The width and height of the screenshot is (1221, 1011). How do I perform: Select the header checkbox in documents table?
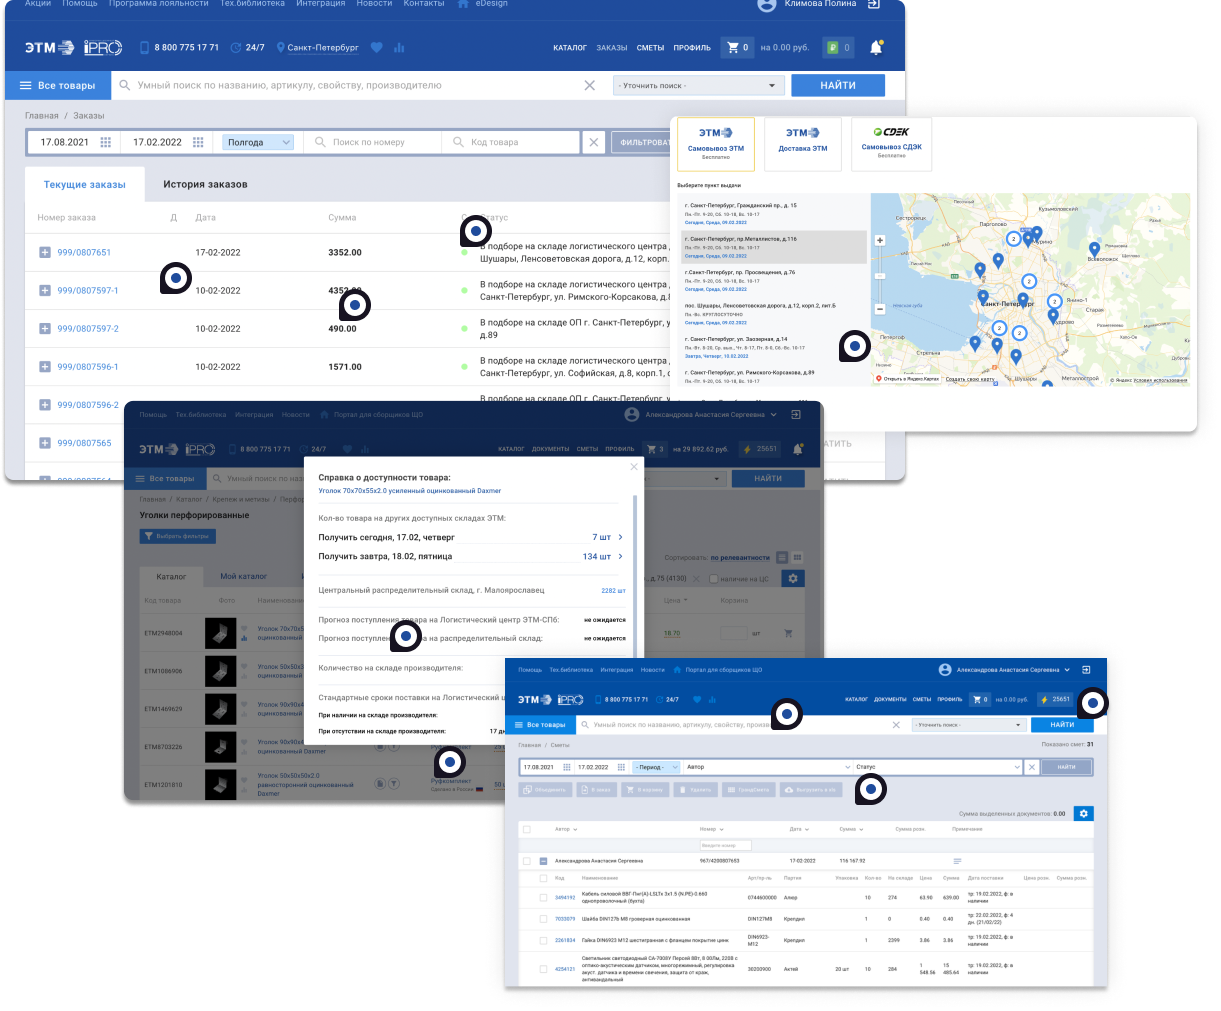pyautogui.click(x=527, y=828)
